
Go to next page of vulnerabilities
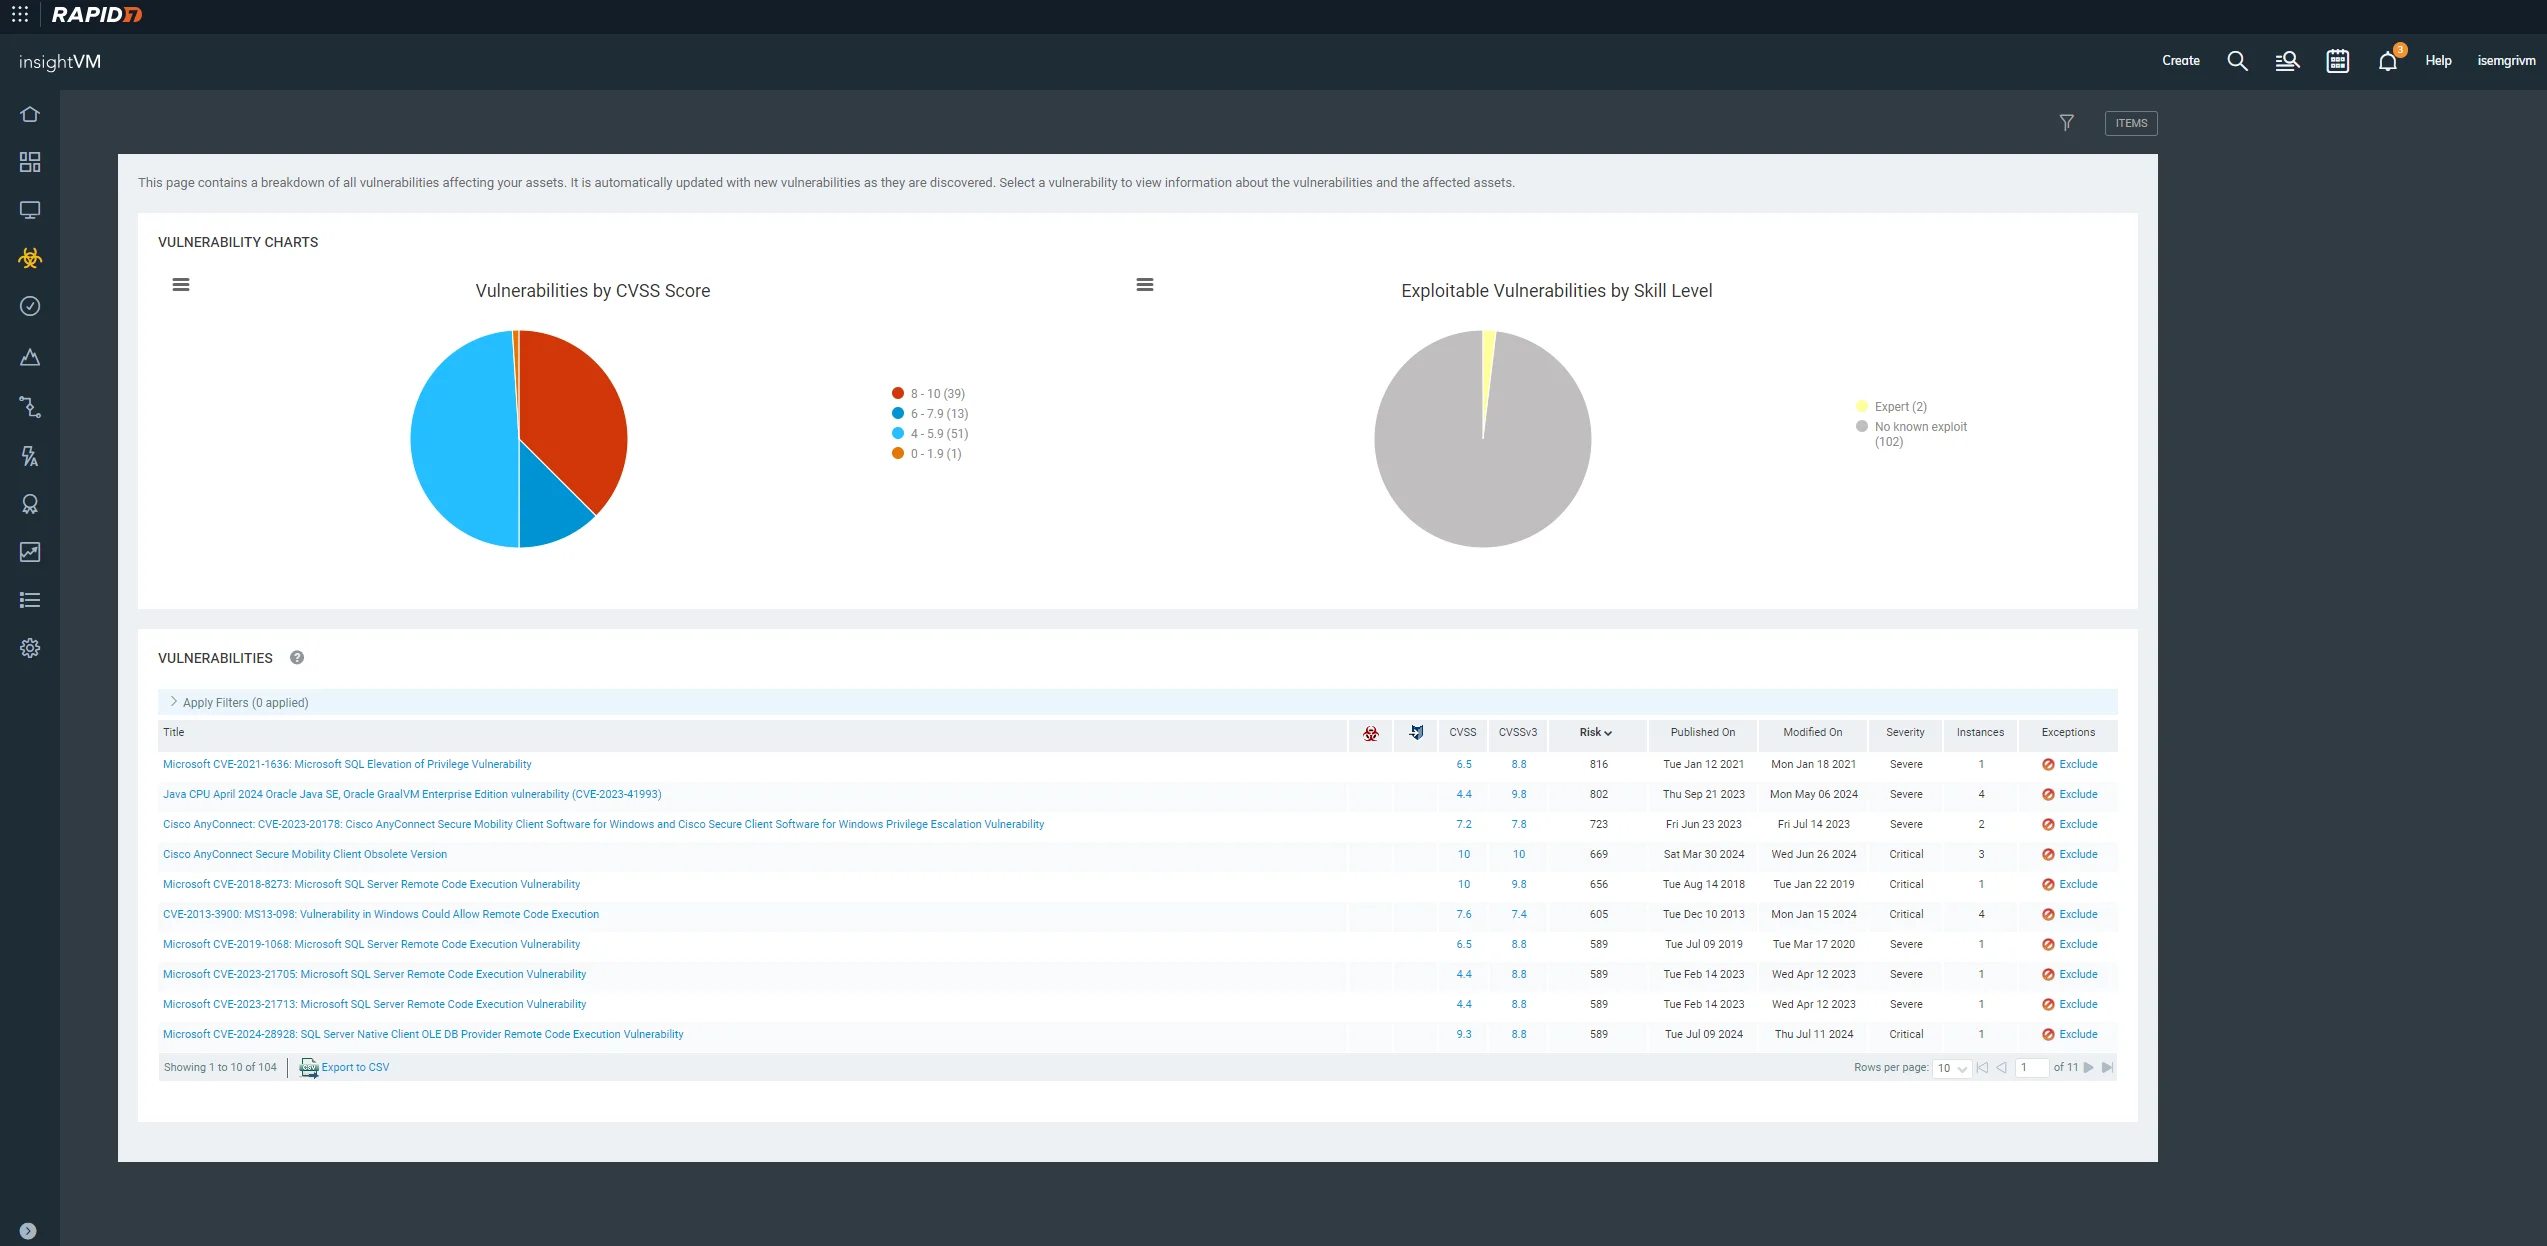pyautogui.click(x=2088, y=1068)
